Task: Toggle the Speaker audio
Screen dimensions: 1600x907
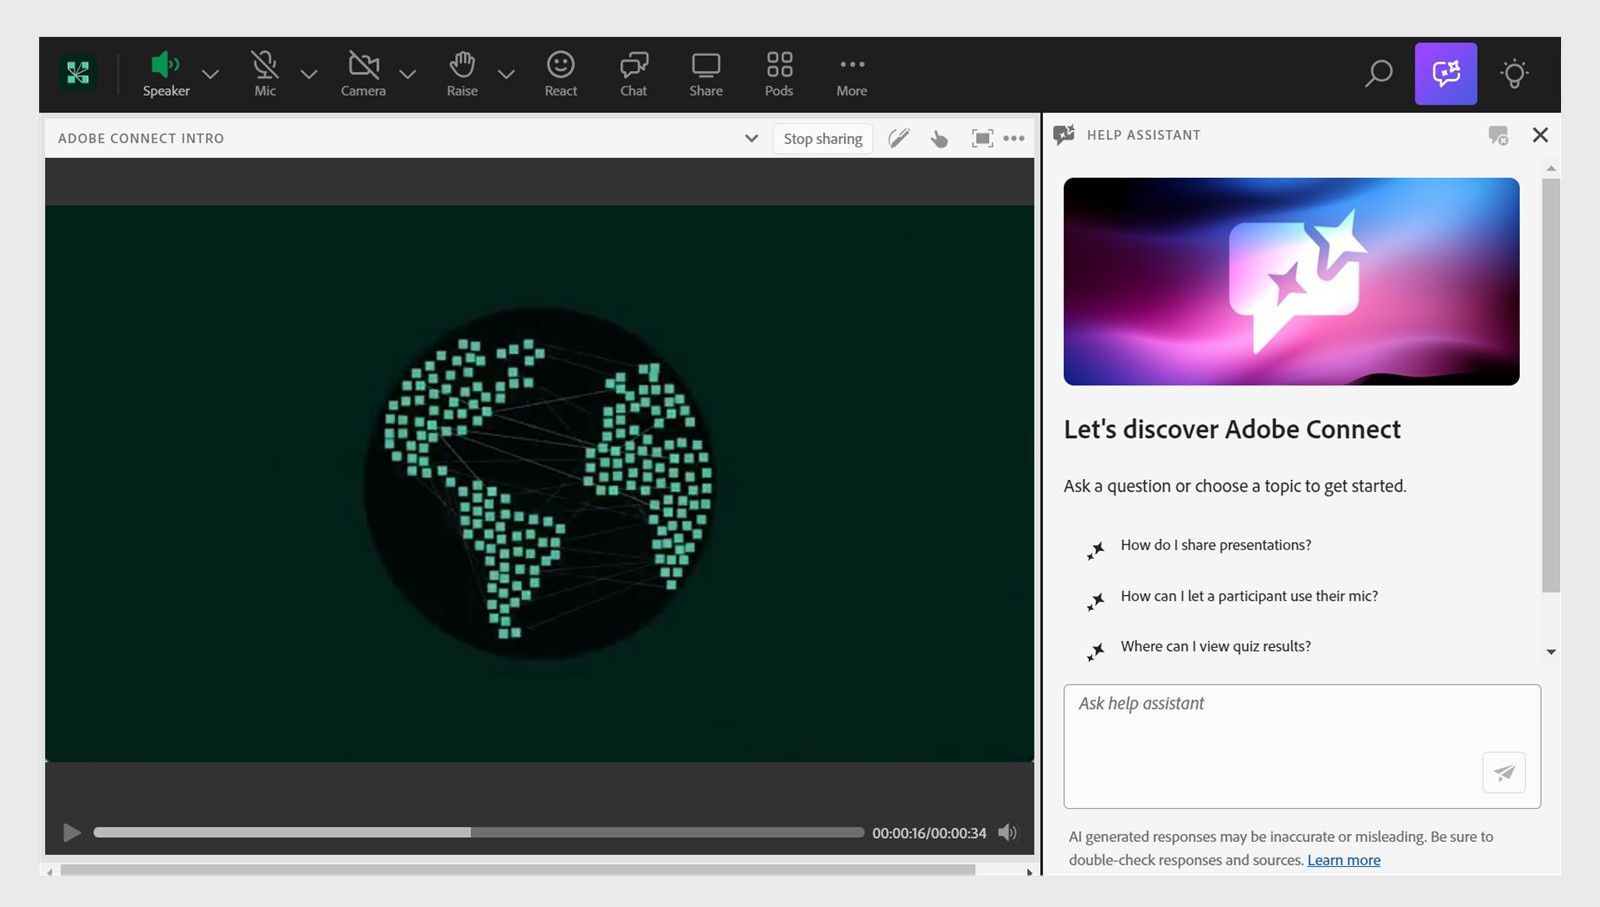Action: coord(166,75)
